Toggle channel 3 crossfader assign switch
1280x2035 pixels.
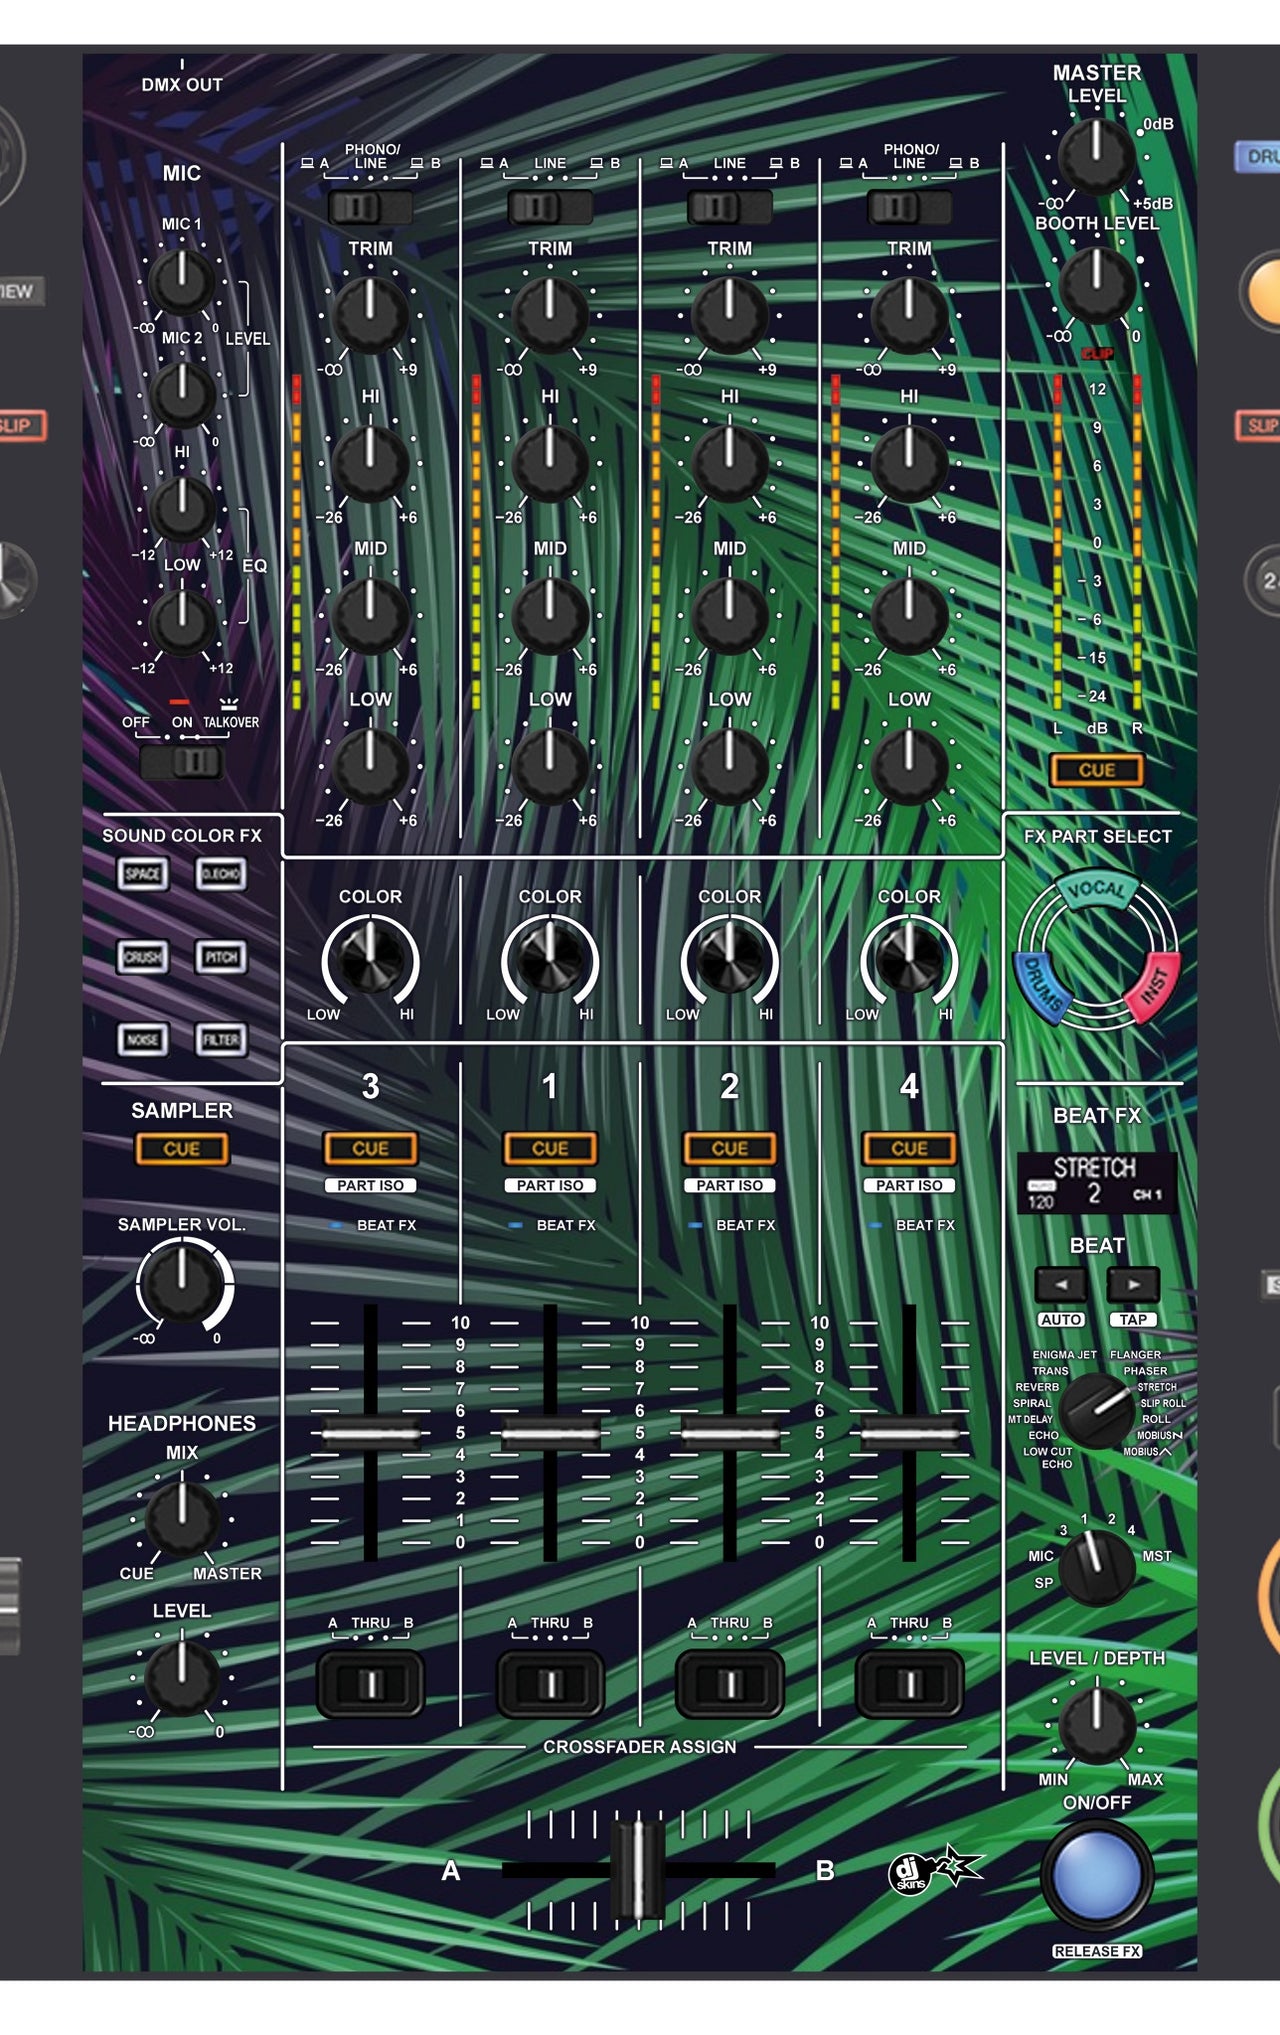370,1684
